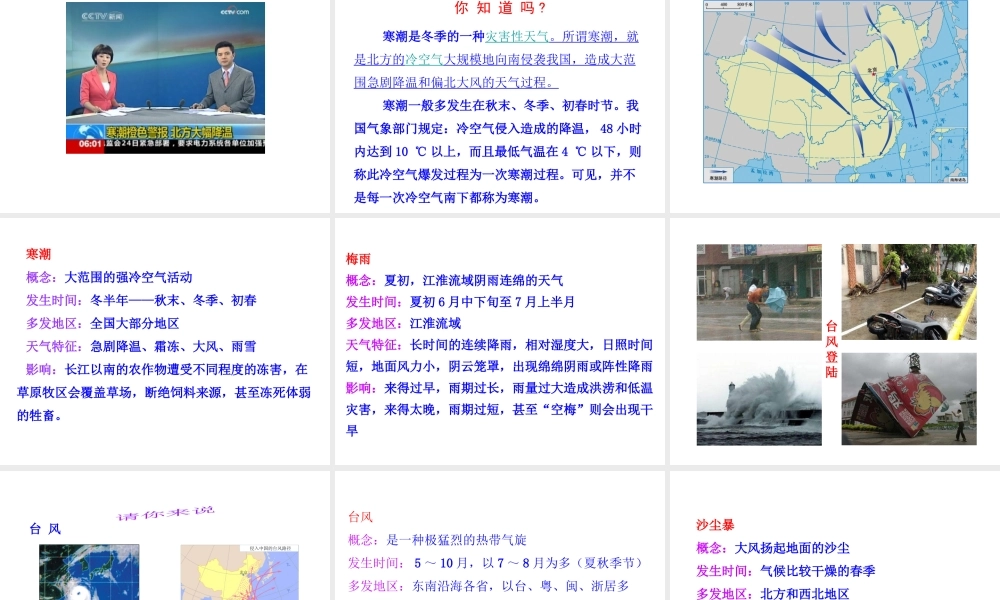The width and height of the screenshot is (1000, 600).
Task: Select the photo of person with umbrella
Action: click(x=759, y=292)
